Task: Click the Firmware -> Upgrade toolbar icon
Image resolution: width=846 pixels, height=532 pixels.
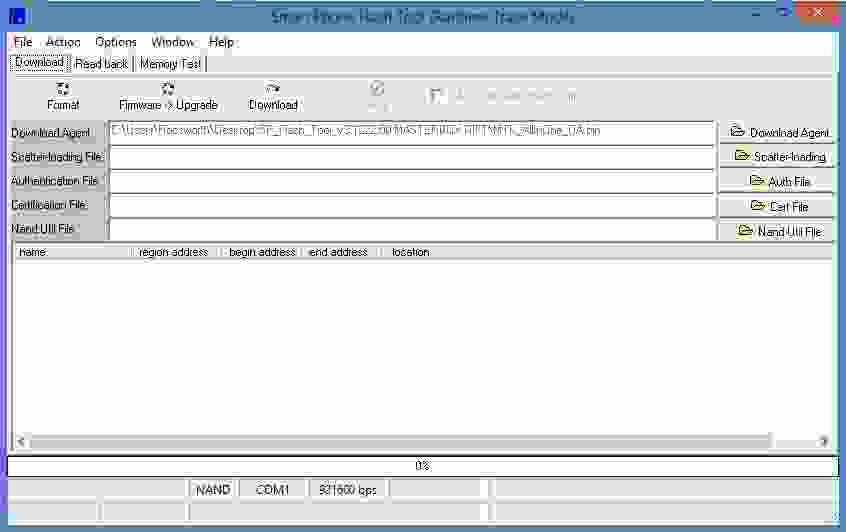Action: 168,88
